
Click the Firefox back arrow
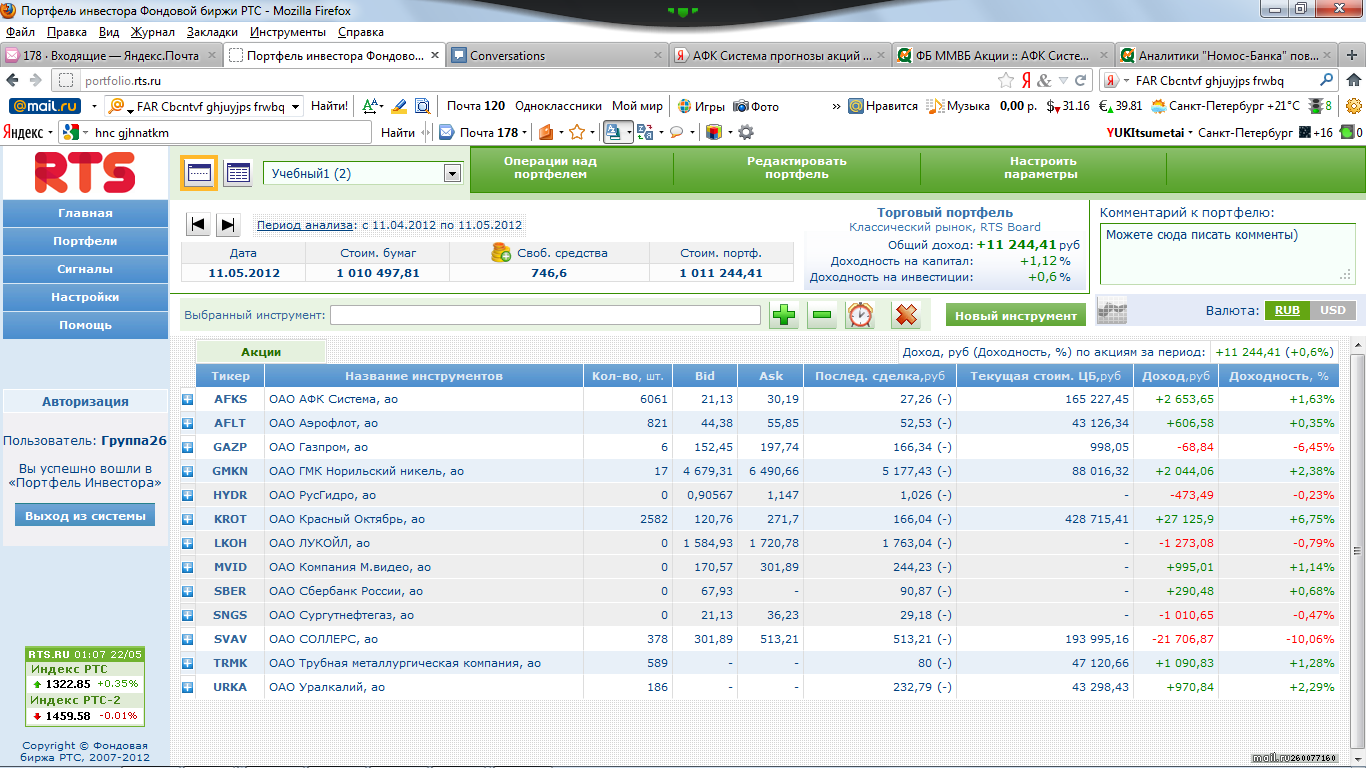point(14,80)
